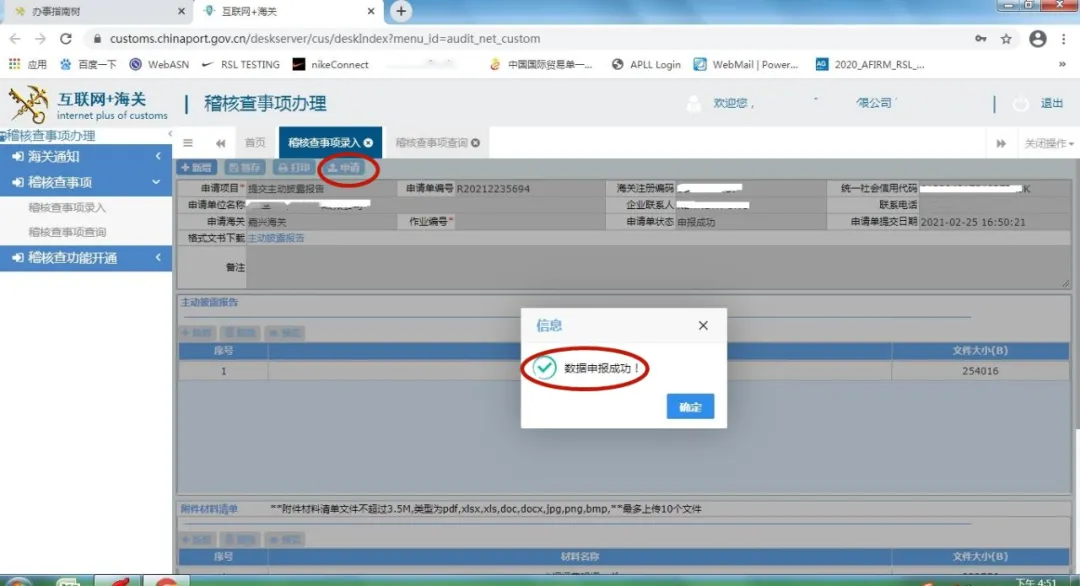Open the APLL Login bookmark
The image size is (1080, 586).
point(646,64)
